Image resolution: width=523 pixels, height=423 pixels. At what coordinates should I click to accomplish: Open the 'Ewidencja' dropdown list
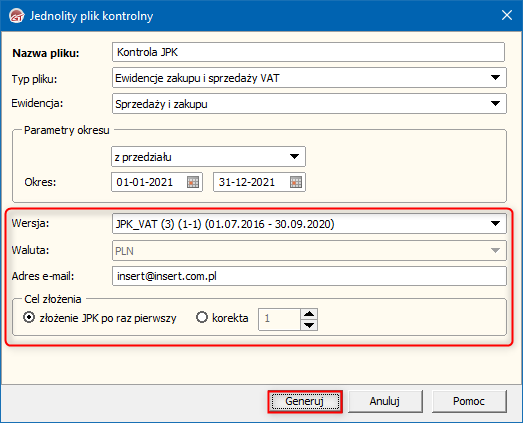[495, 104]
